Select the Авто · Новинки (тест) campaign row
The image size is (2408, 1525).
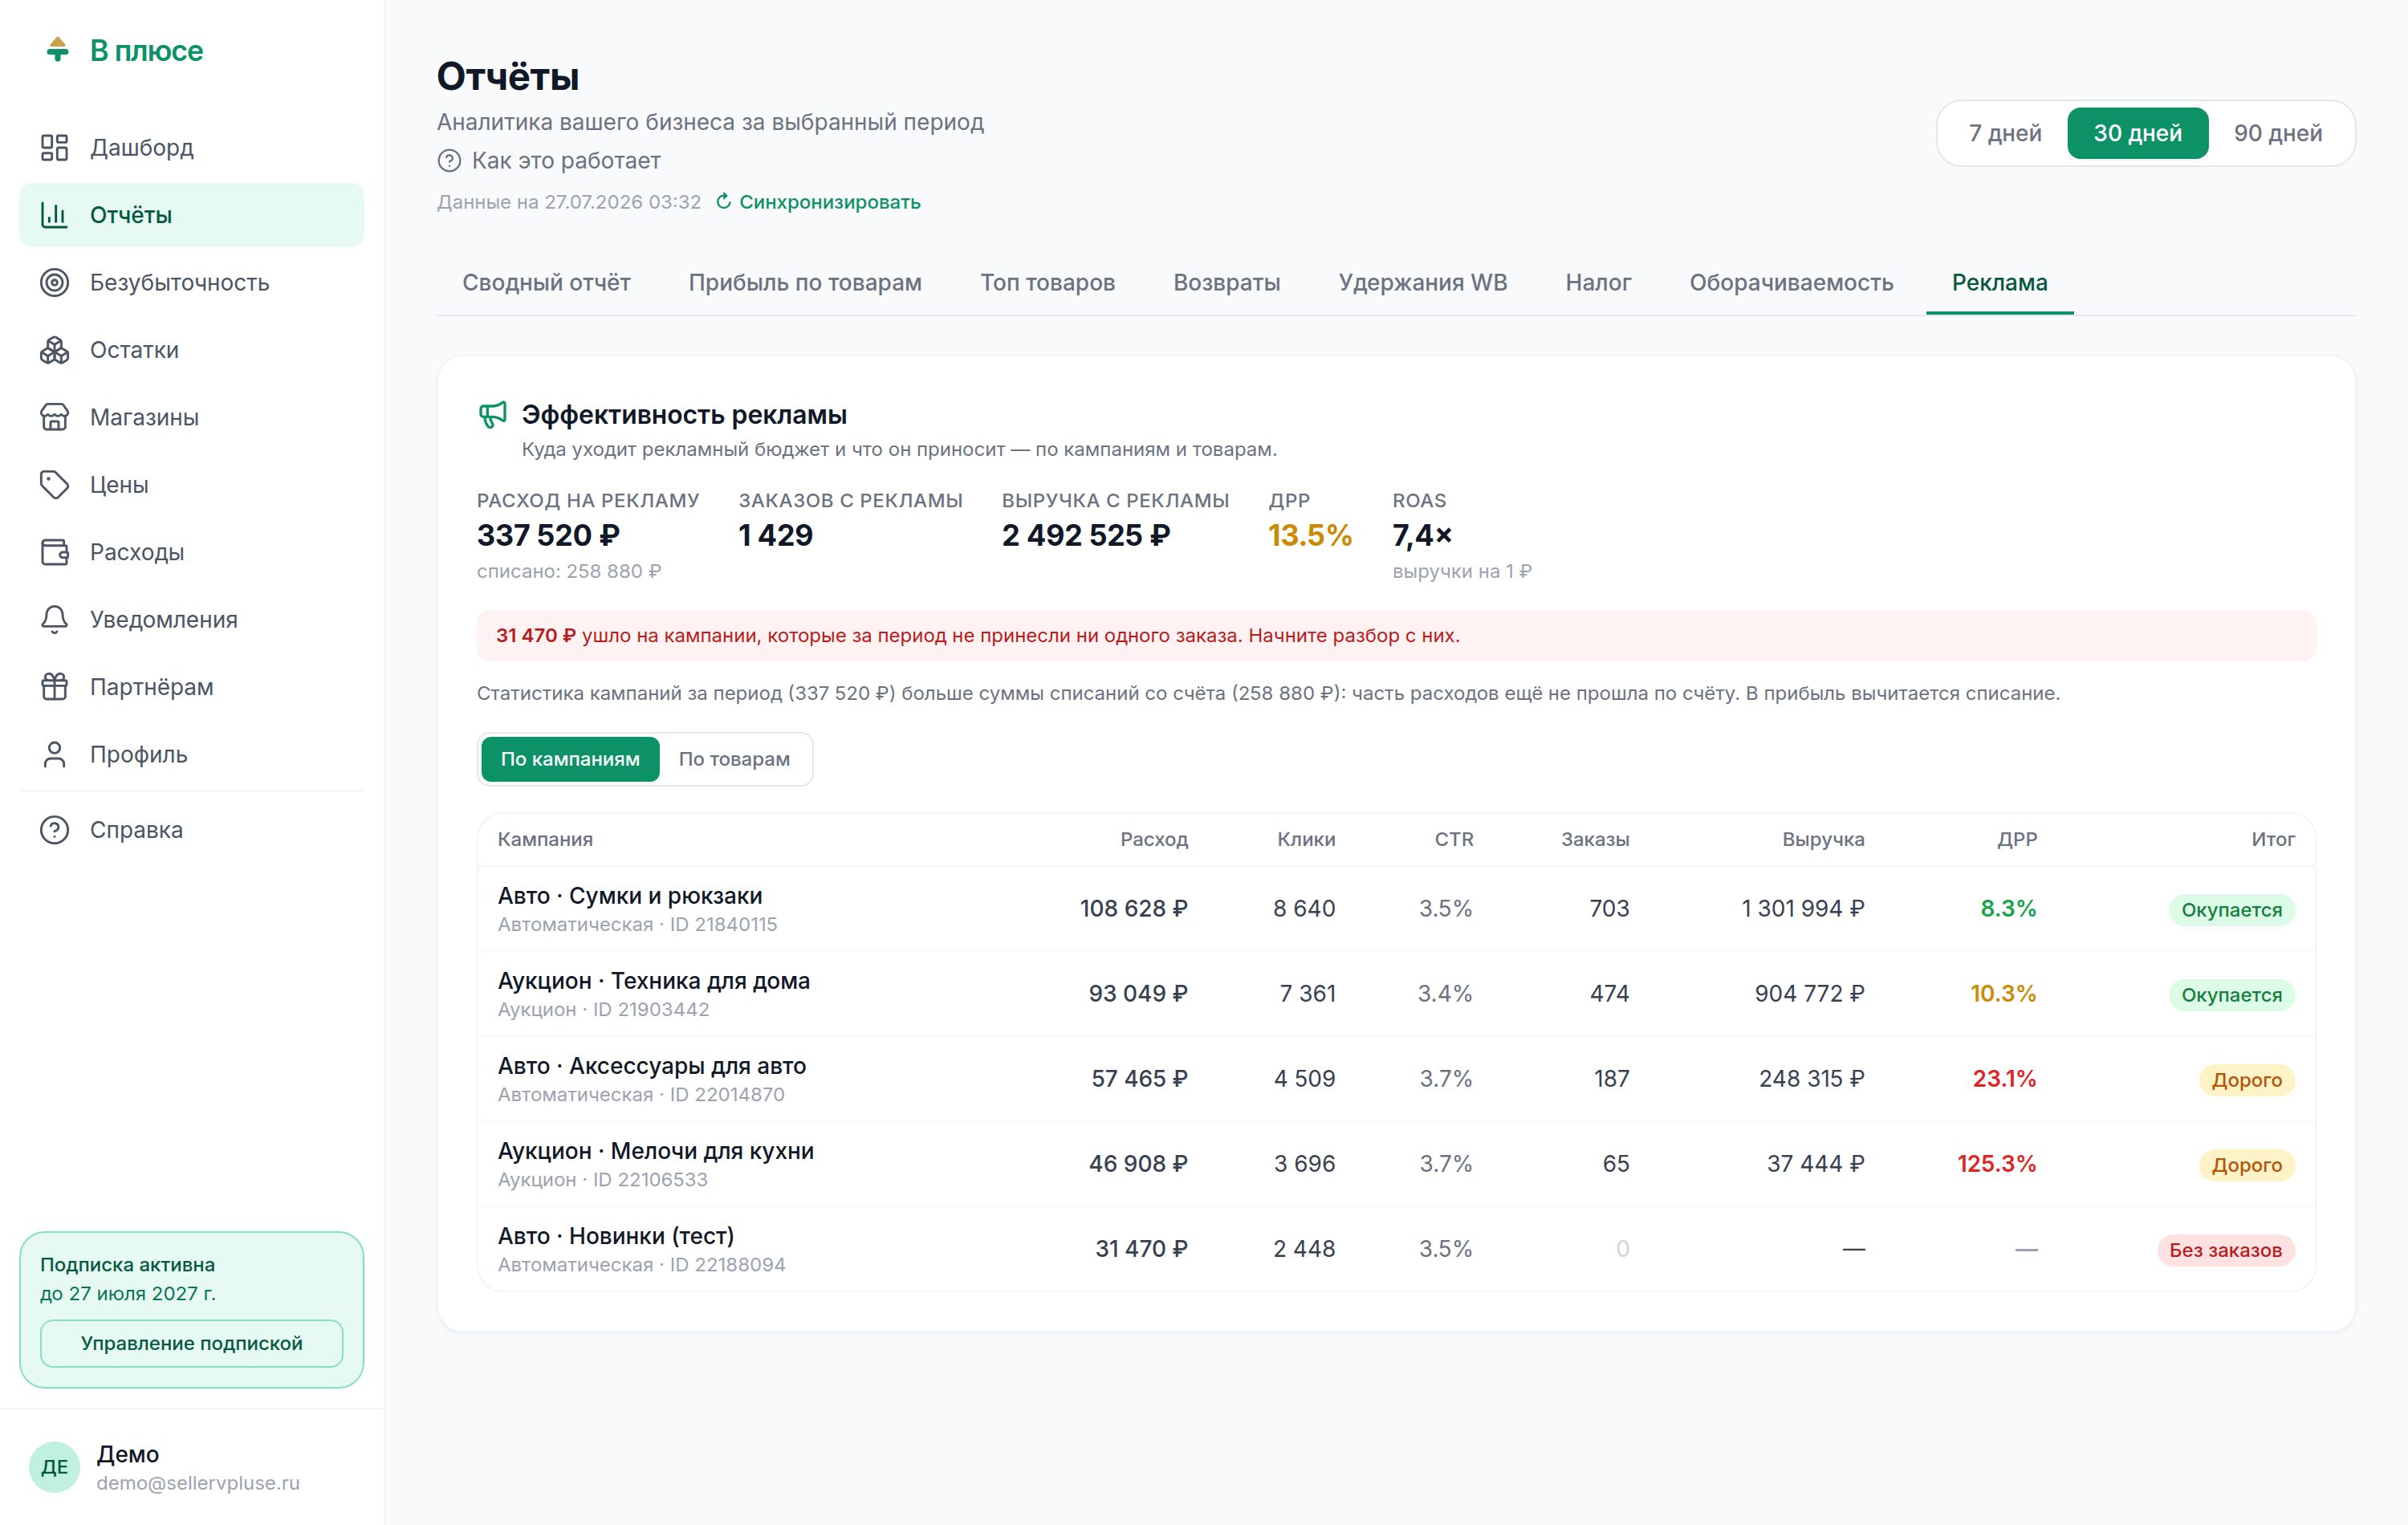(x=1396, y=1249)
